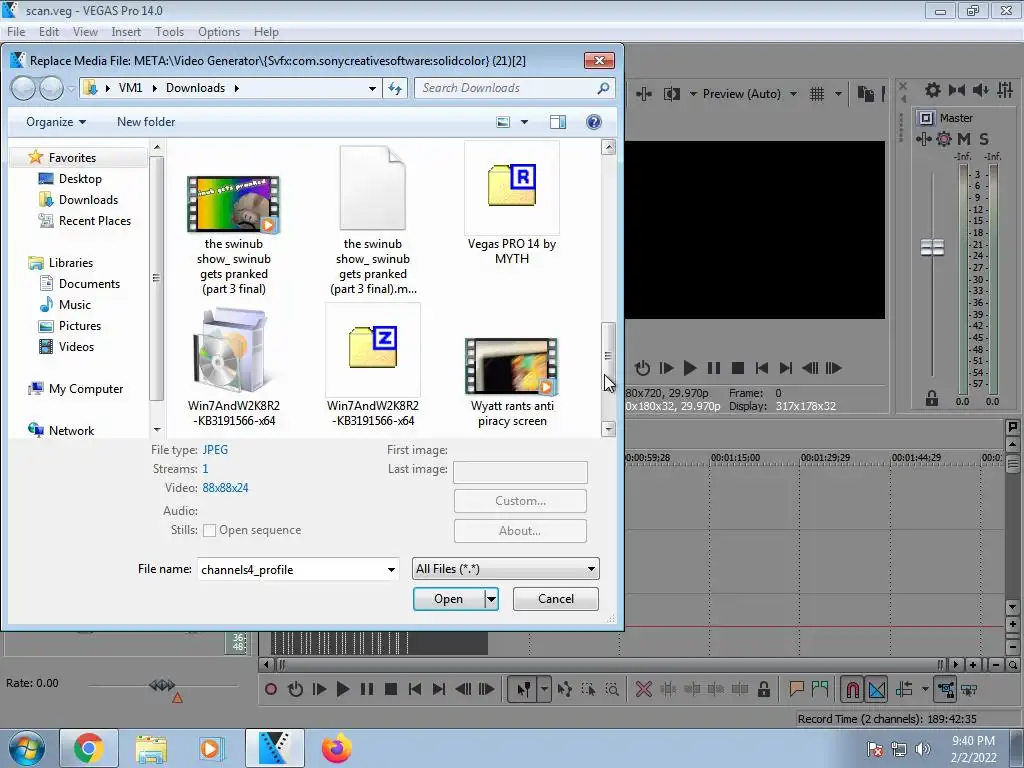This screenshot has width=1024, height=768.
Task: Open Preview (Auto) quality dropdown
Action: pos(750,94)
